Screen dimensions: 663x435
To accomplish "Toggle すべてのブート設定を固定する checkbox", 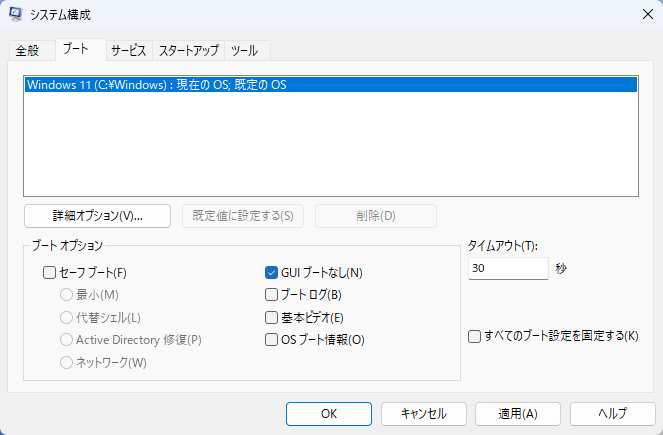I will (475, 336).
